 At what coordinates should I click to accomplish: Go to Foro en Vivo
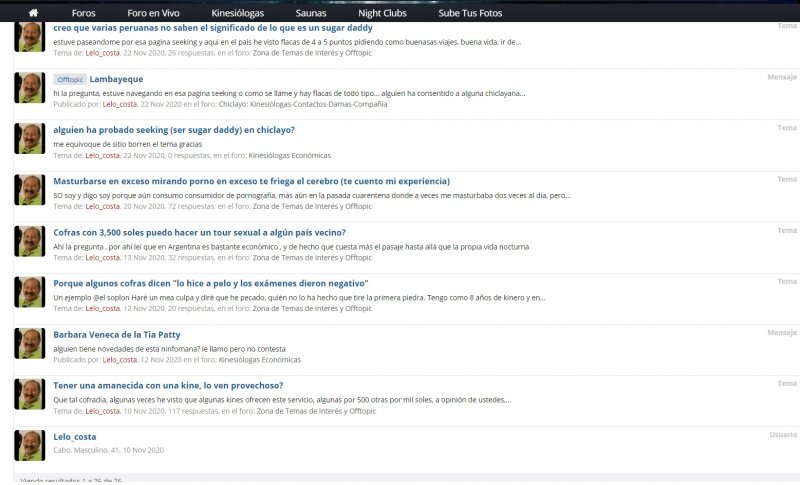pos(153,13)
